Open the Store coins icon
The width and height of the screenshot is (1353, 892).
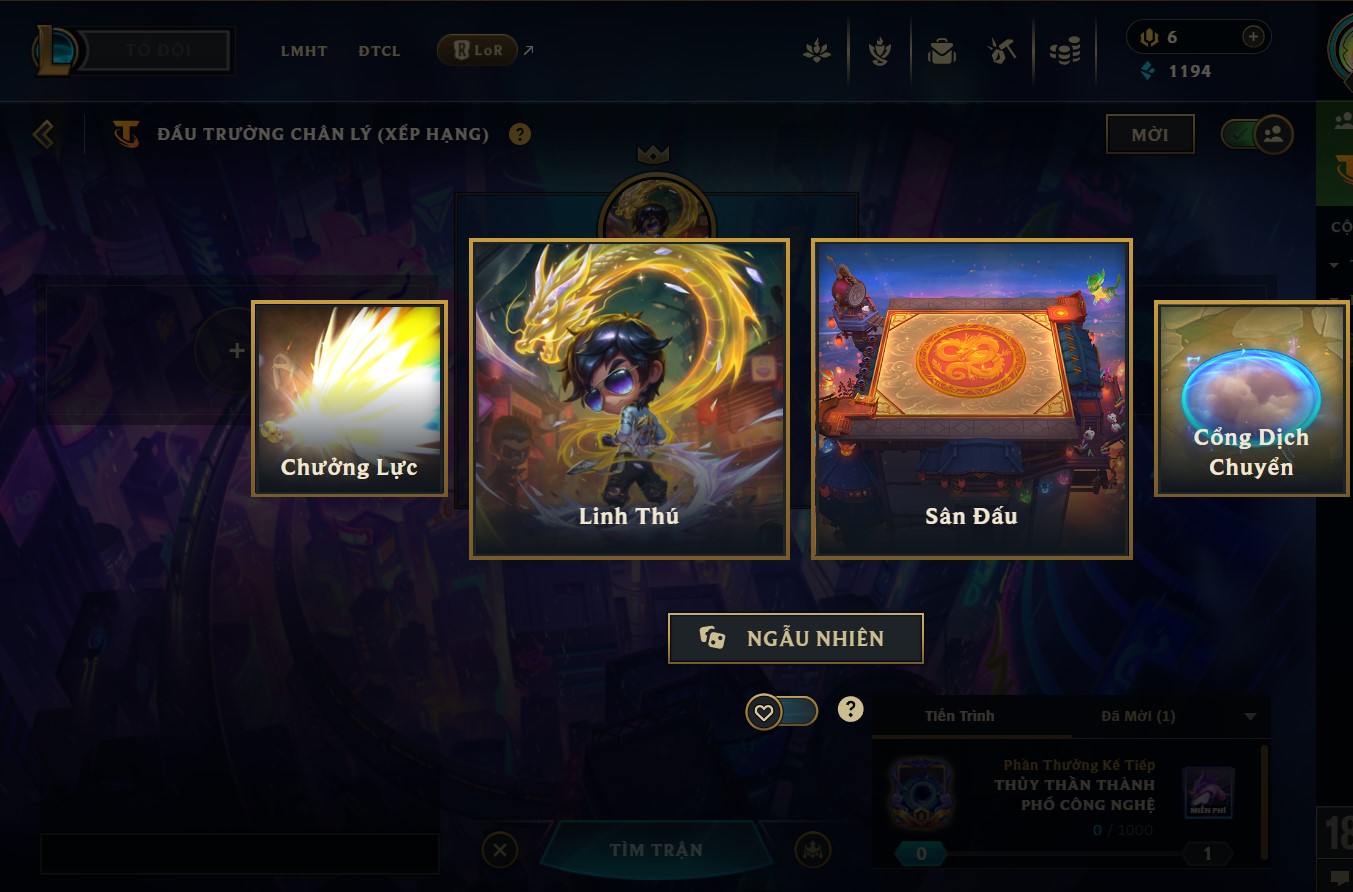pos(1065,51)
